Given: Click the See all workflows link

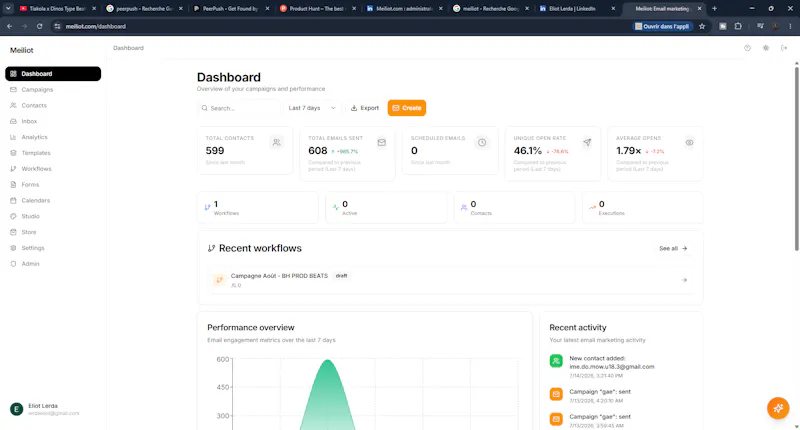Looking at the screenshot, I should point(673,248).
